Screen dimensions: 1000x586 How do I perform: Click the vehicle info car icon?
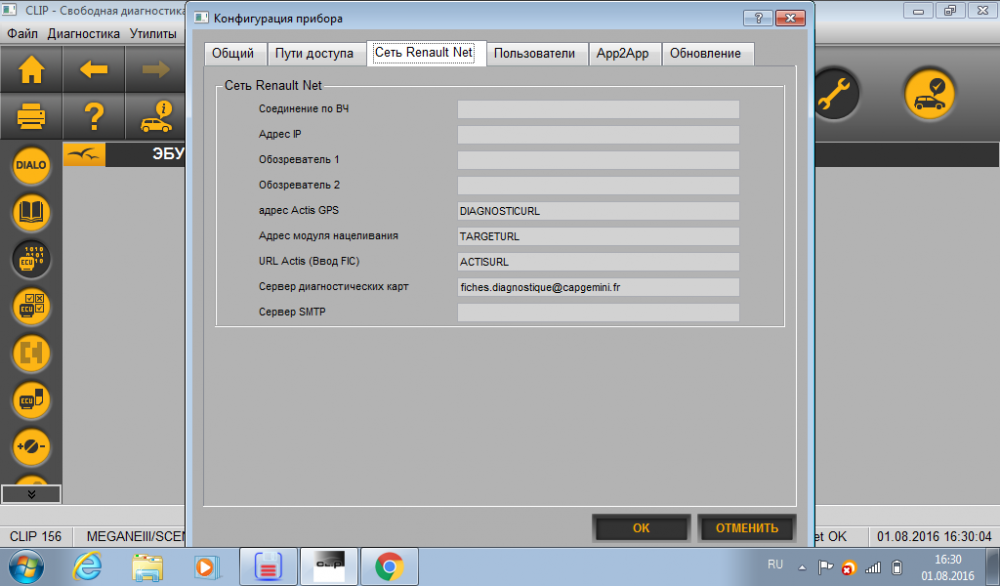coord(156,117)
